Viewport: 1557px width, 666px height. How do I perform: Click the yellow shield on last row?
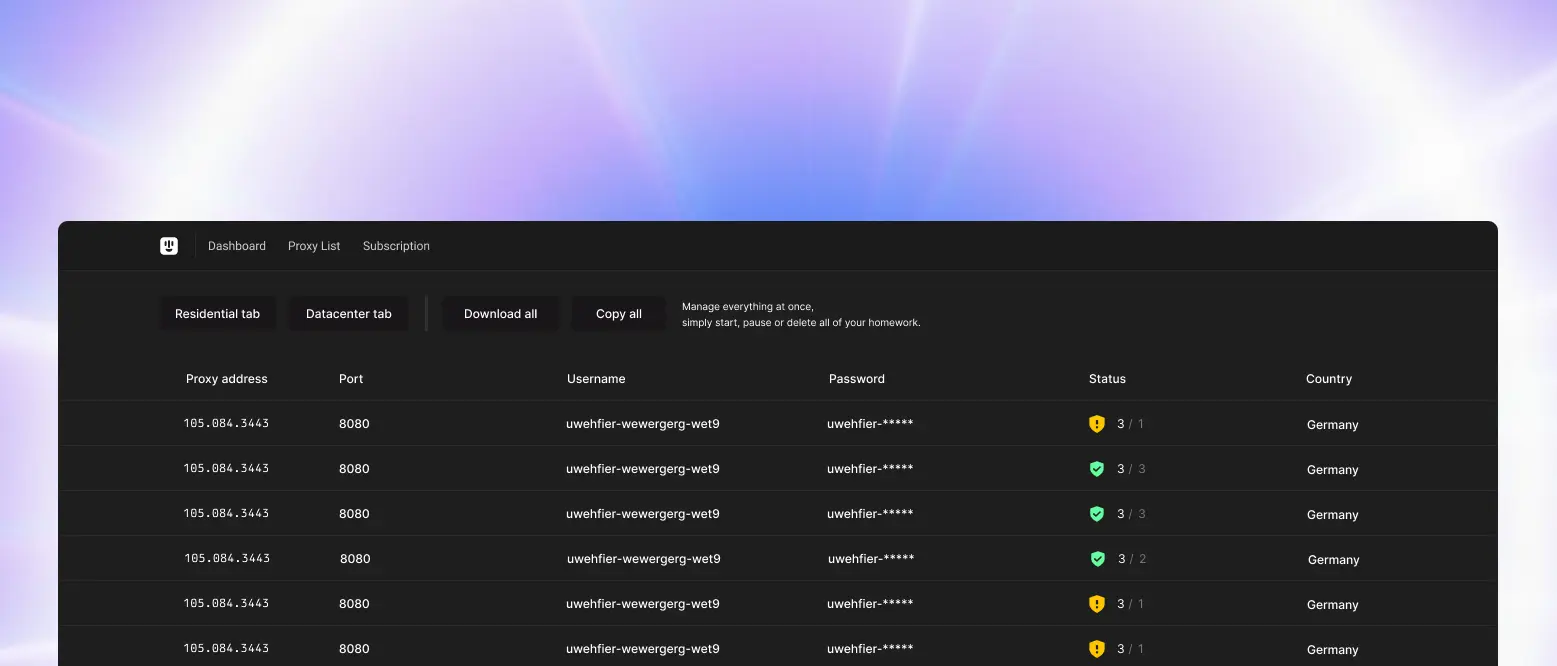pyautogui.click(x=1096, y=648)
